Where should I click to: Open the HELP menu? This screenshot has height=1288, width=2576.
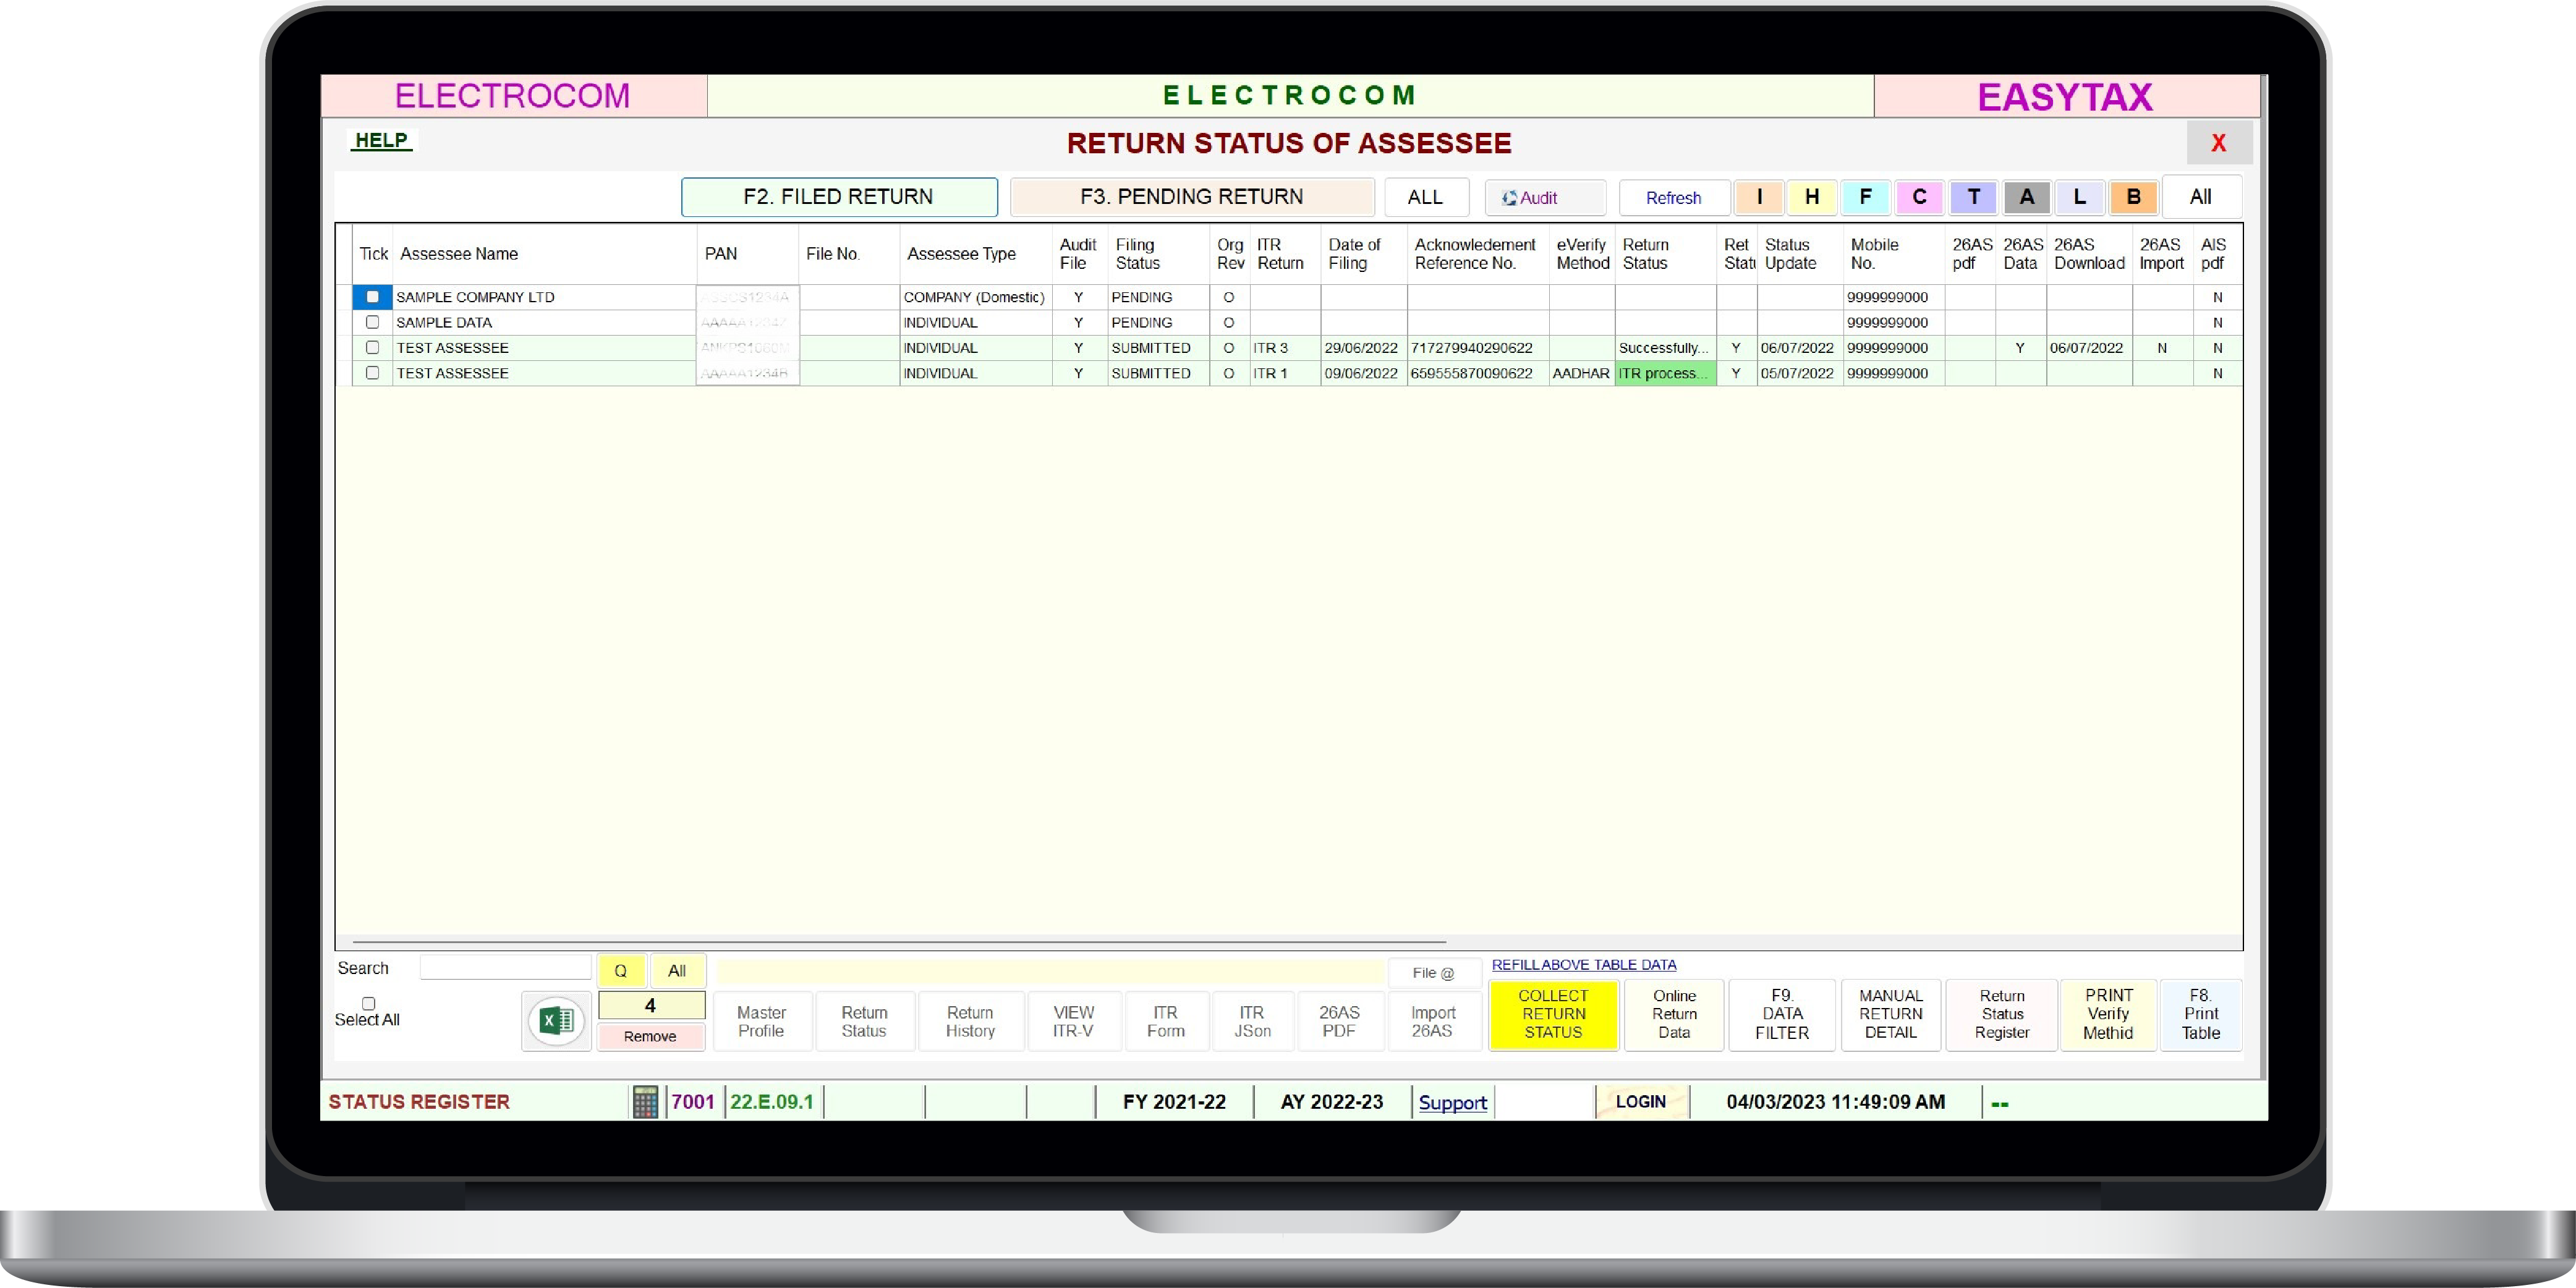pyautogui.click(x=381, y=140)
